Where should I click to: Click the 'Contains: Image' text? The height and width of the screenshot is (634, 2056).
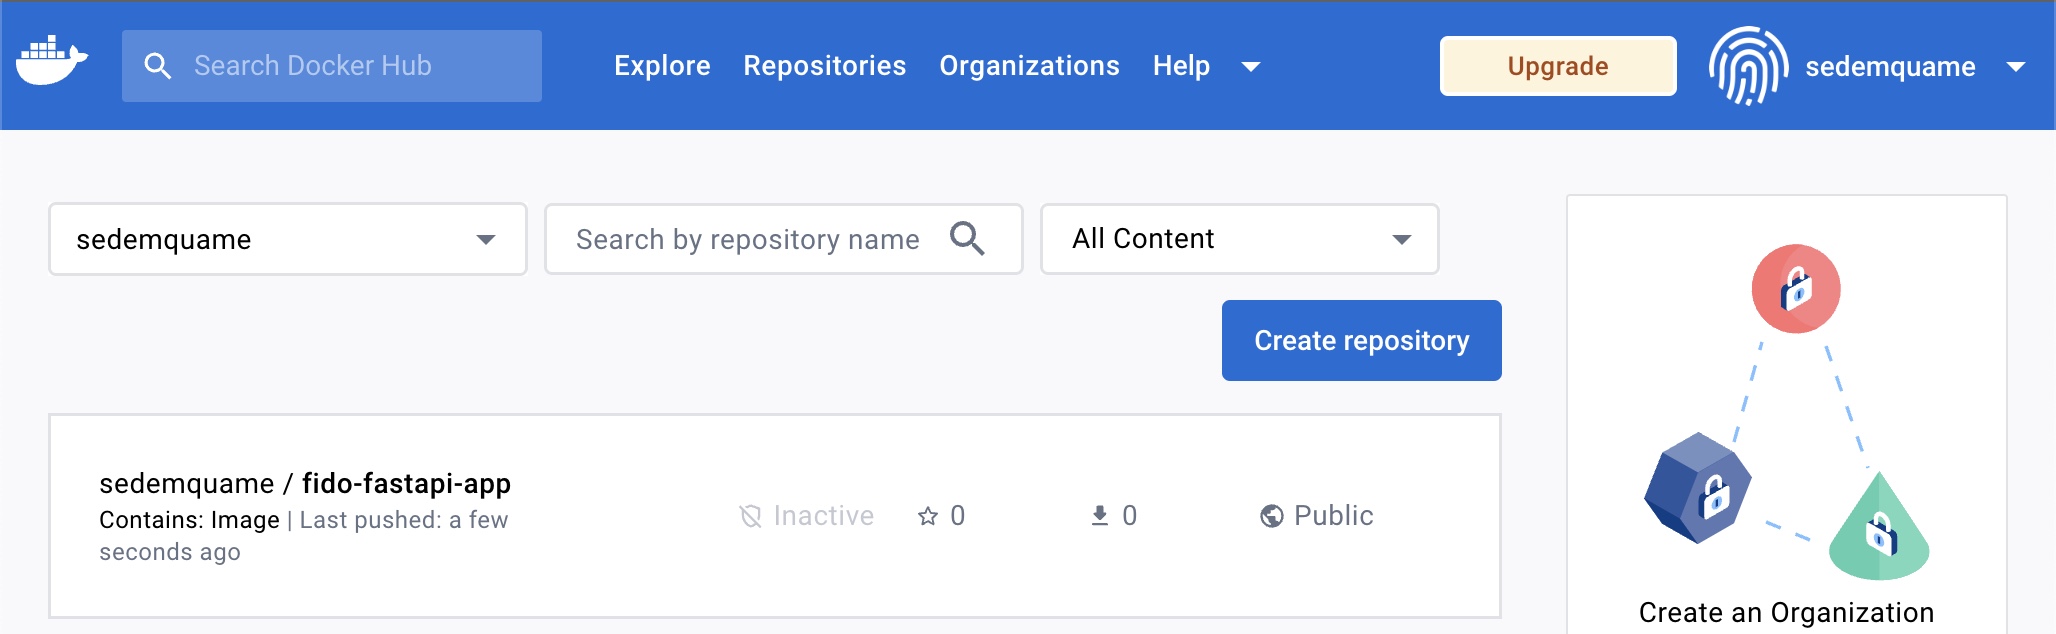click(189, 520)
